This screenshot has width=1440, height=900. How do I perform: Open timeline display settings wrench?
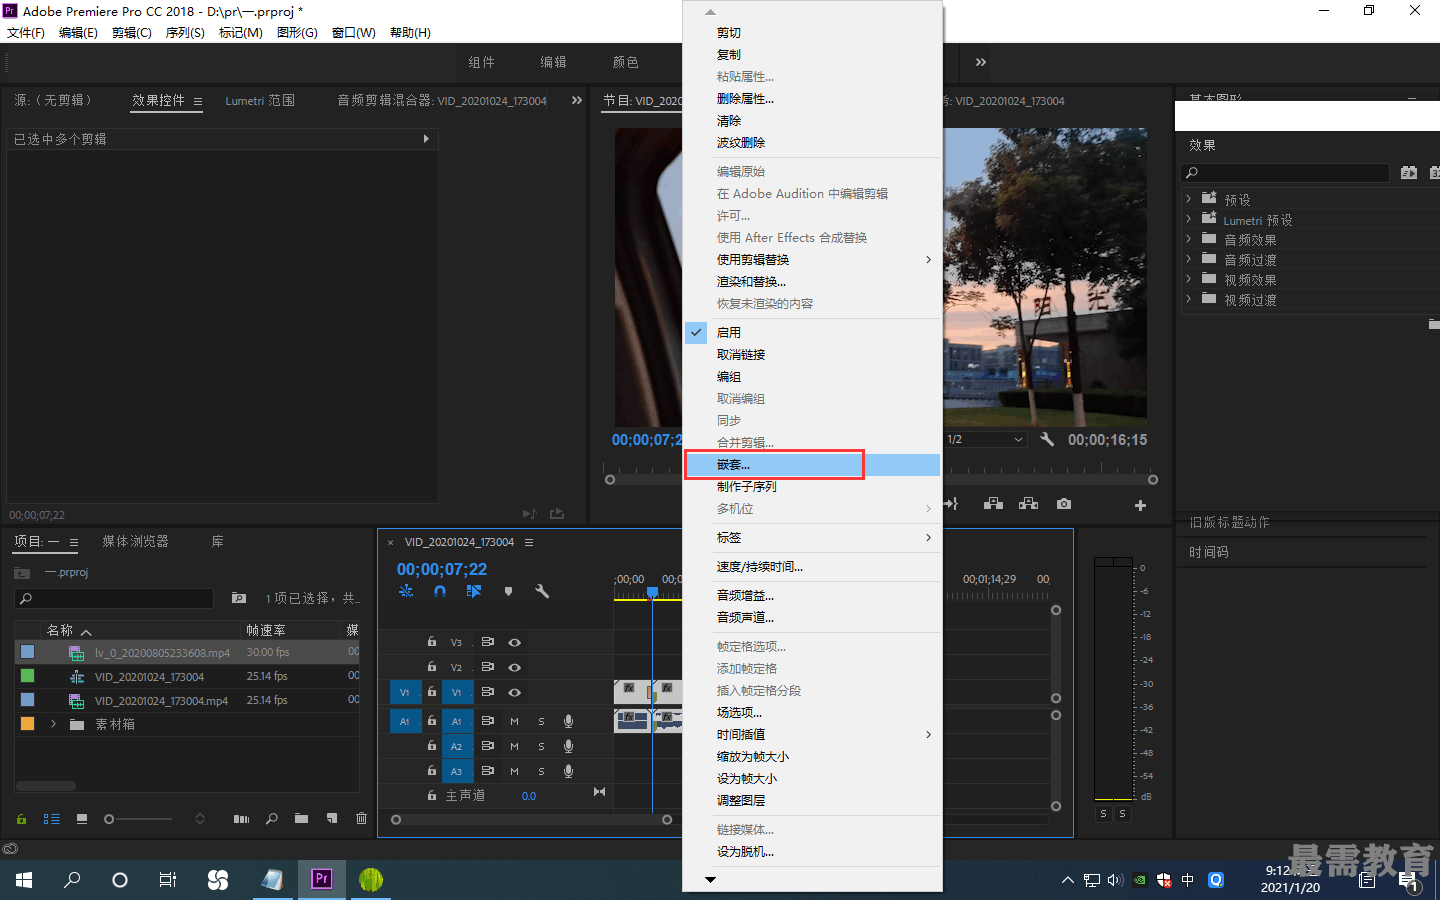pos(542,591)
